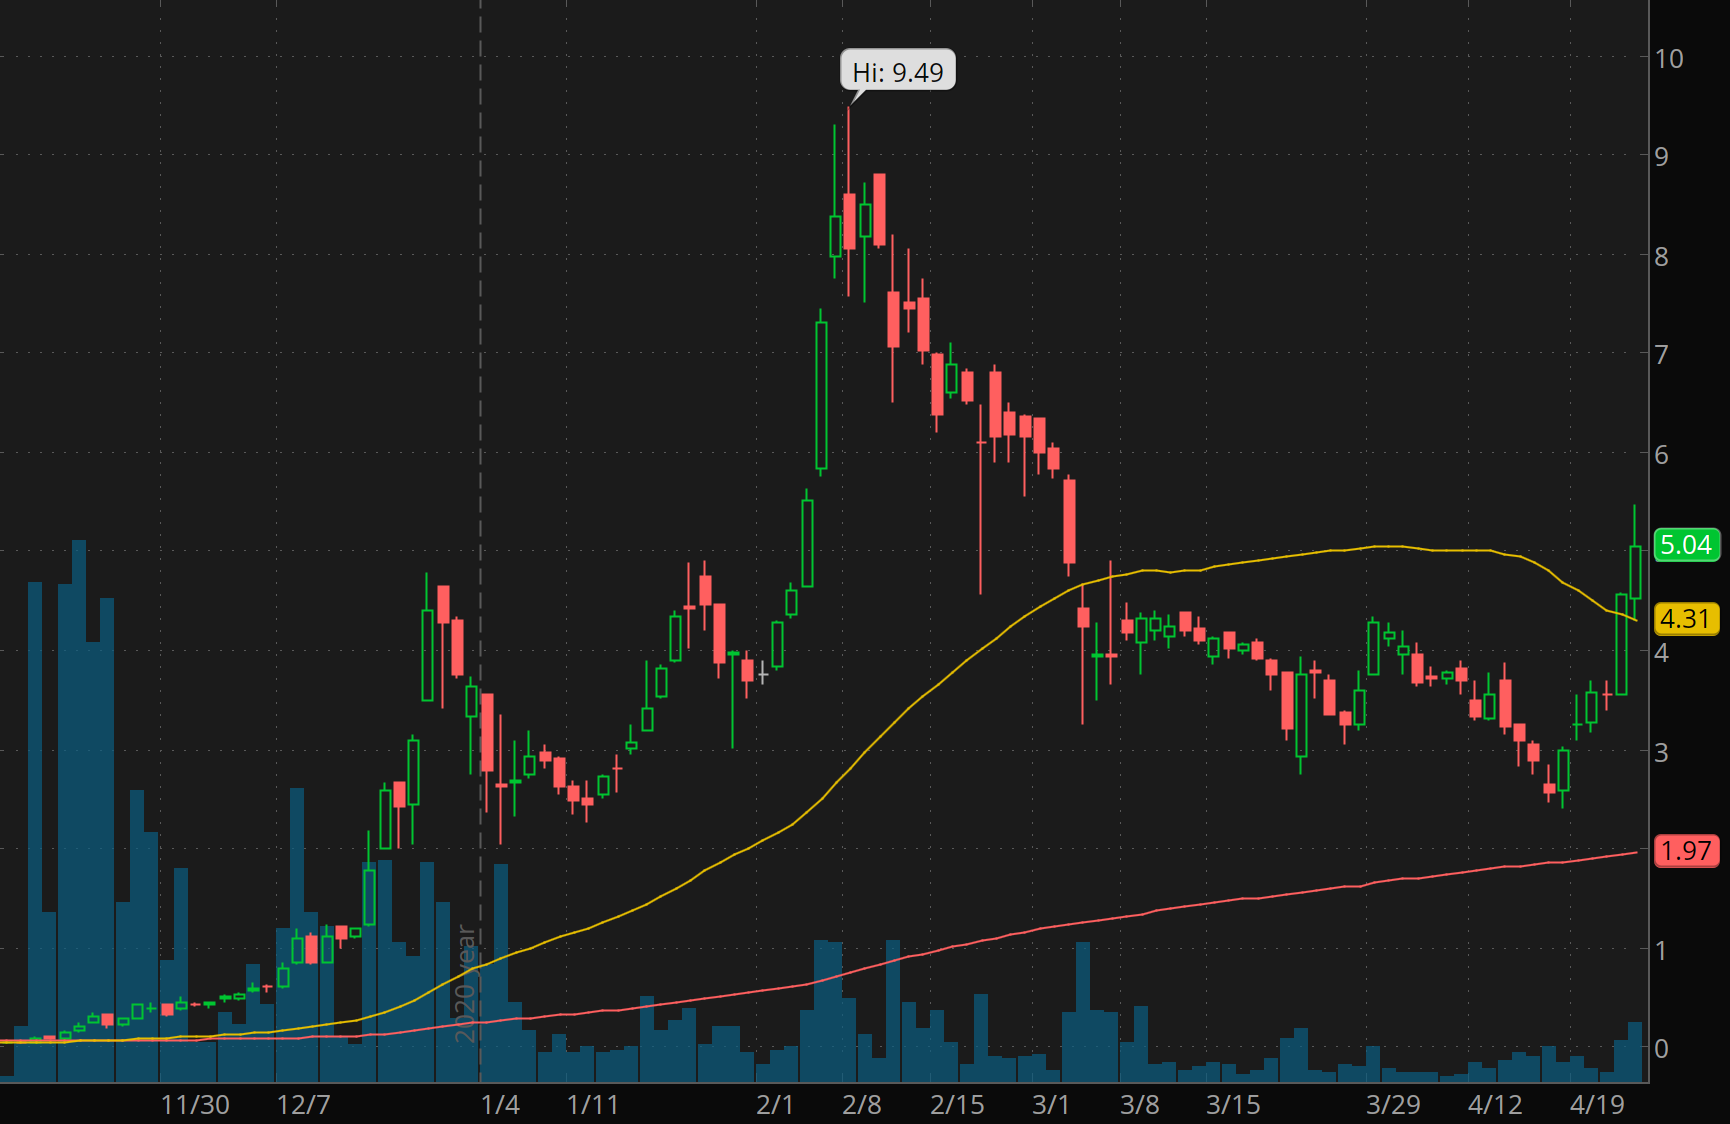Click the 2/1 date label
The width and height of the screenshot is (1730, 1124).
(775, 1105)
